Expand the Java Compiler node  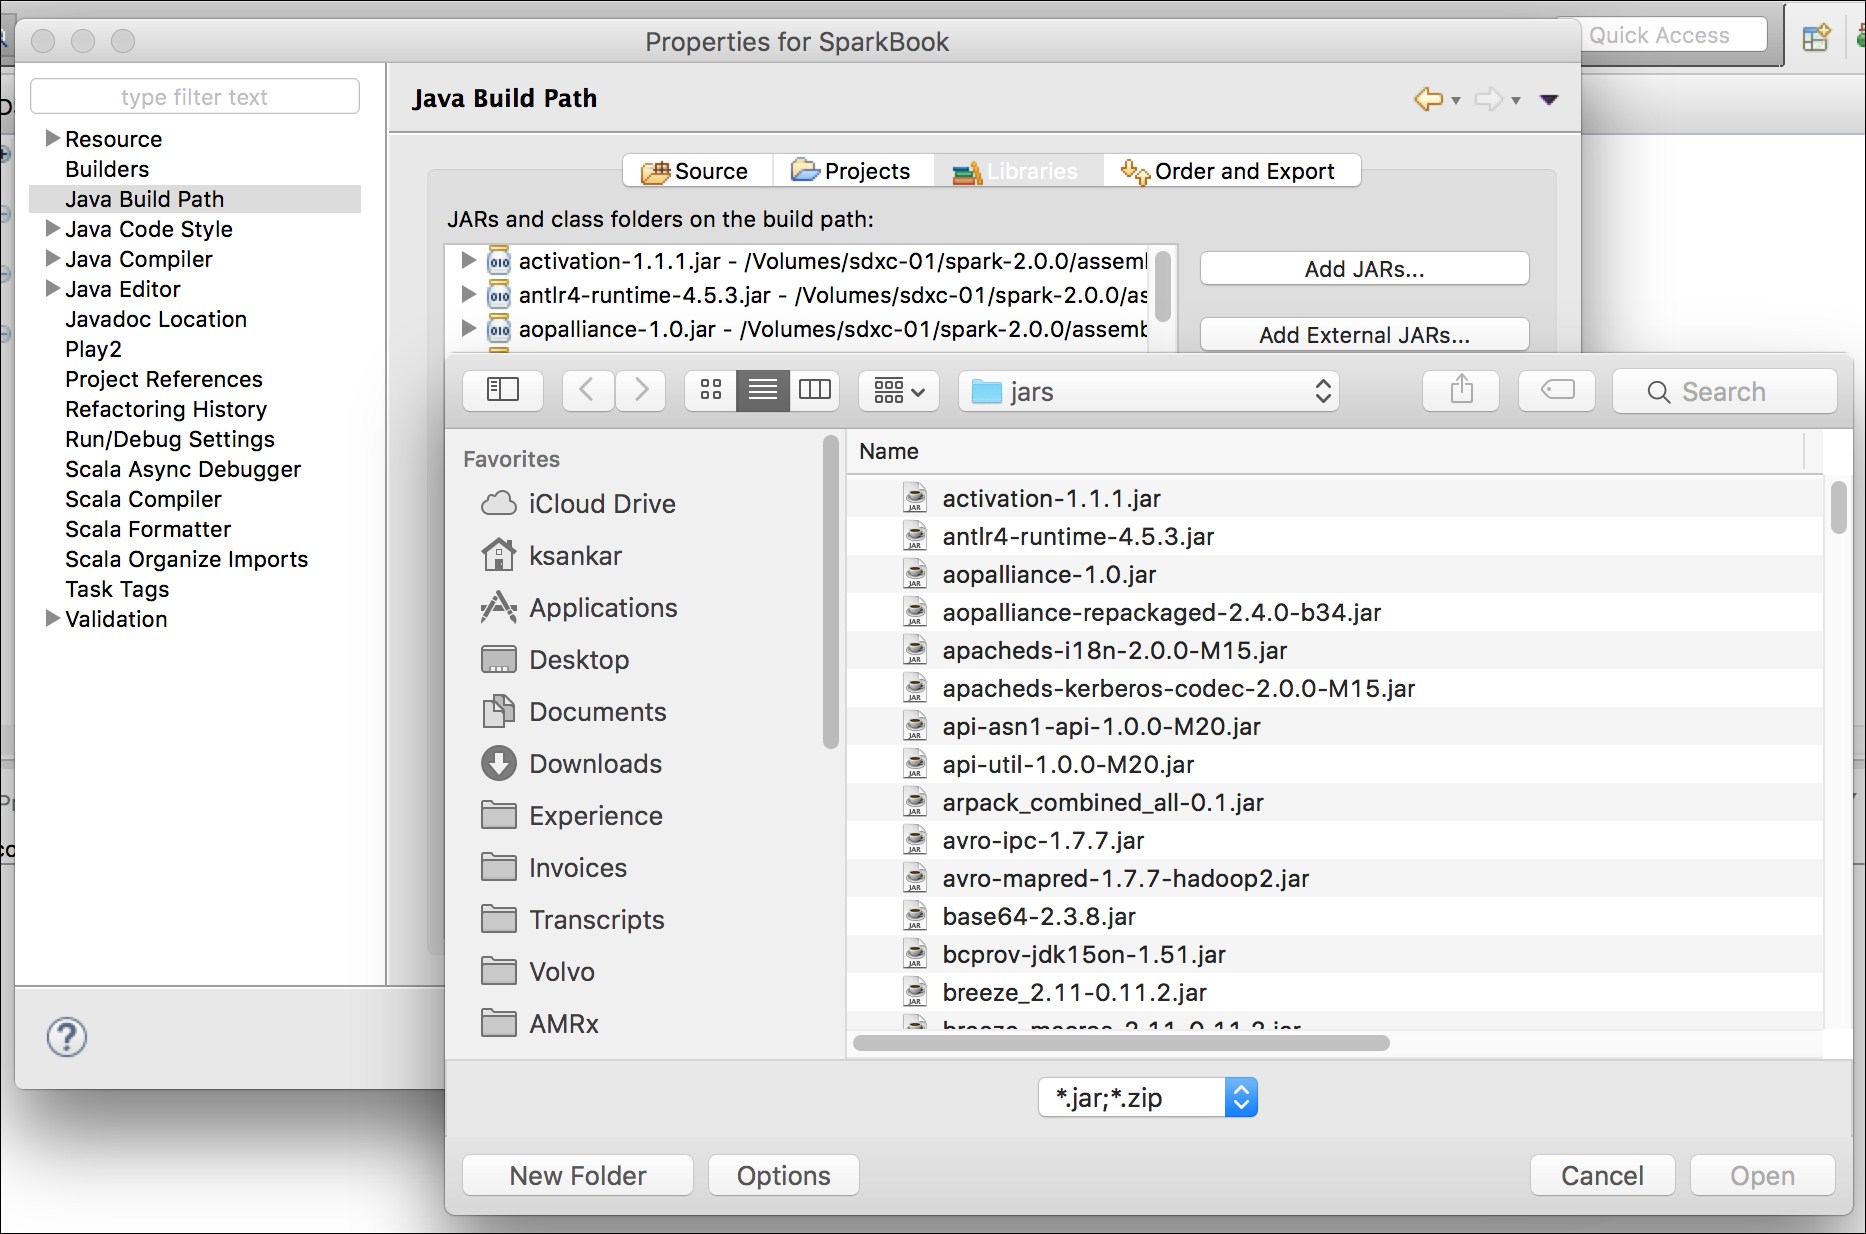(x=53, y=258)
